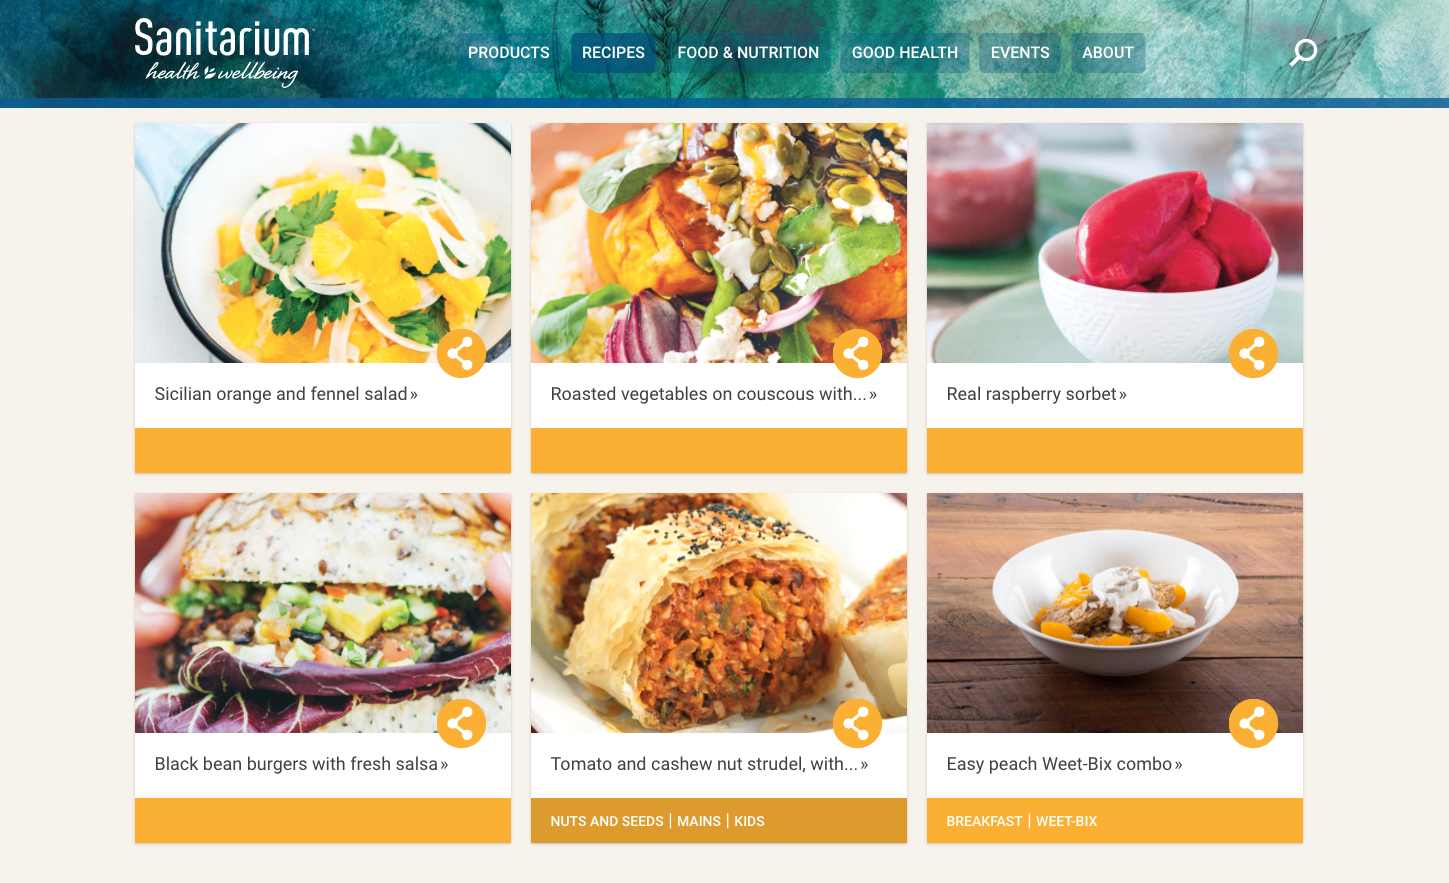Screen dimensions: 1449x883
Task: Open the About menu item
Action: [1108, 53]
